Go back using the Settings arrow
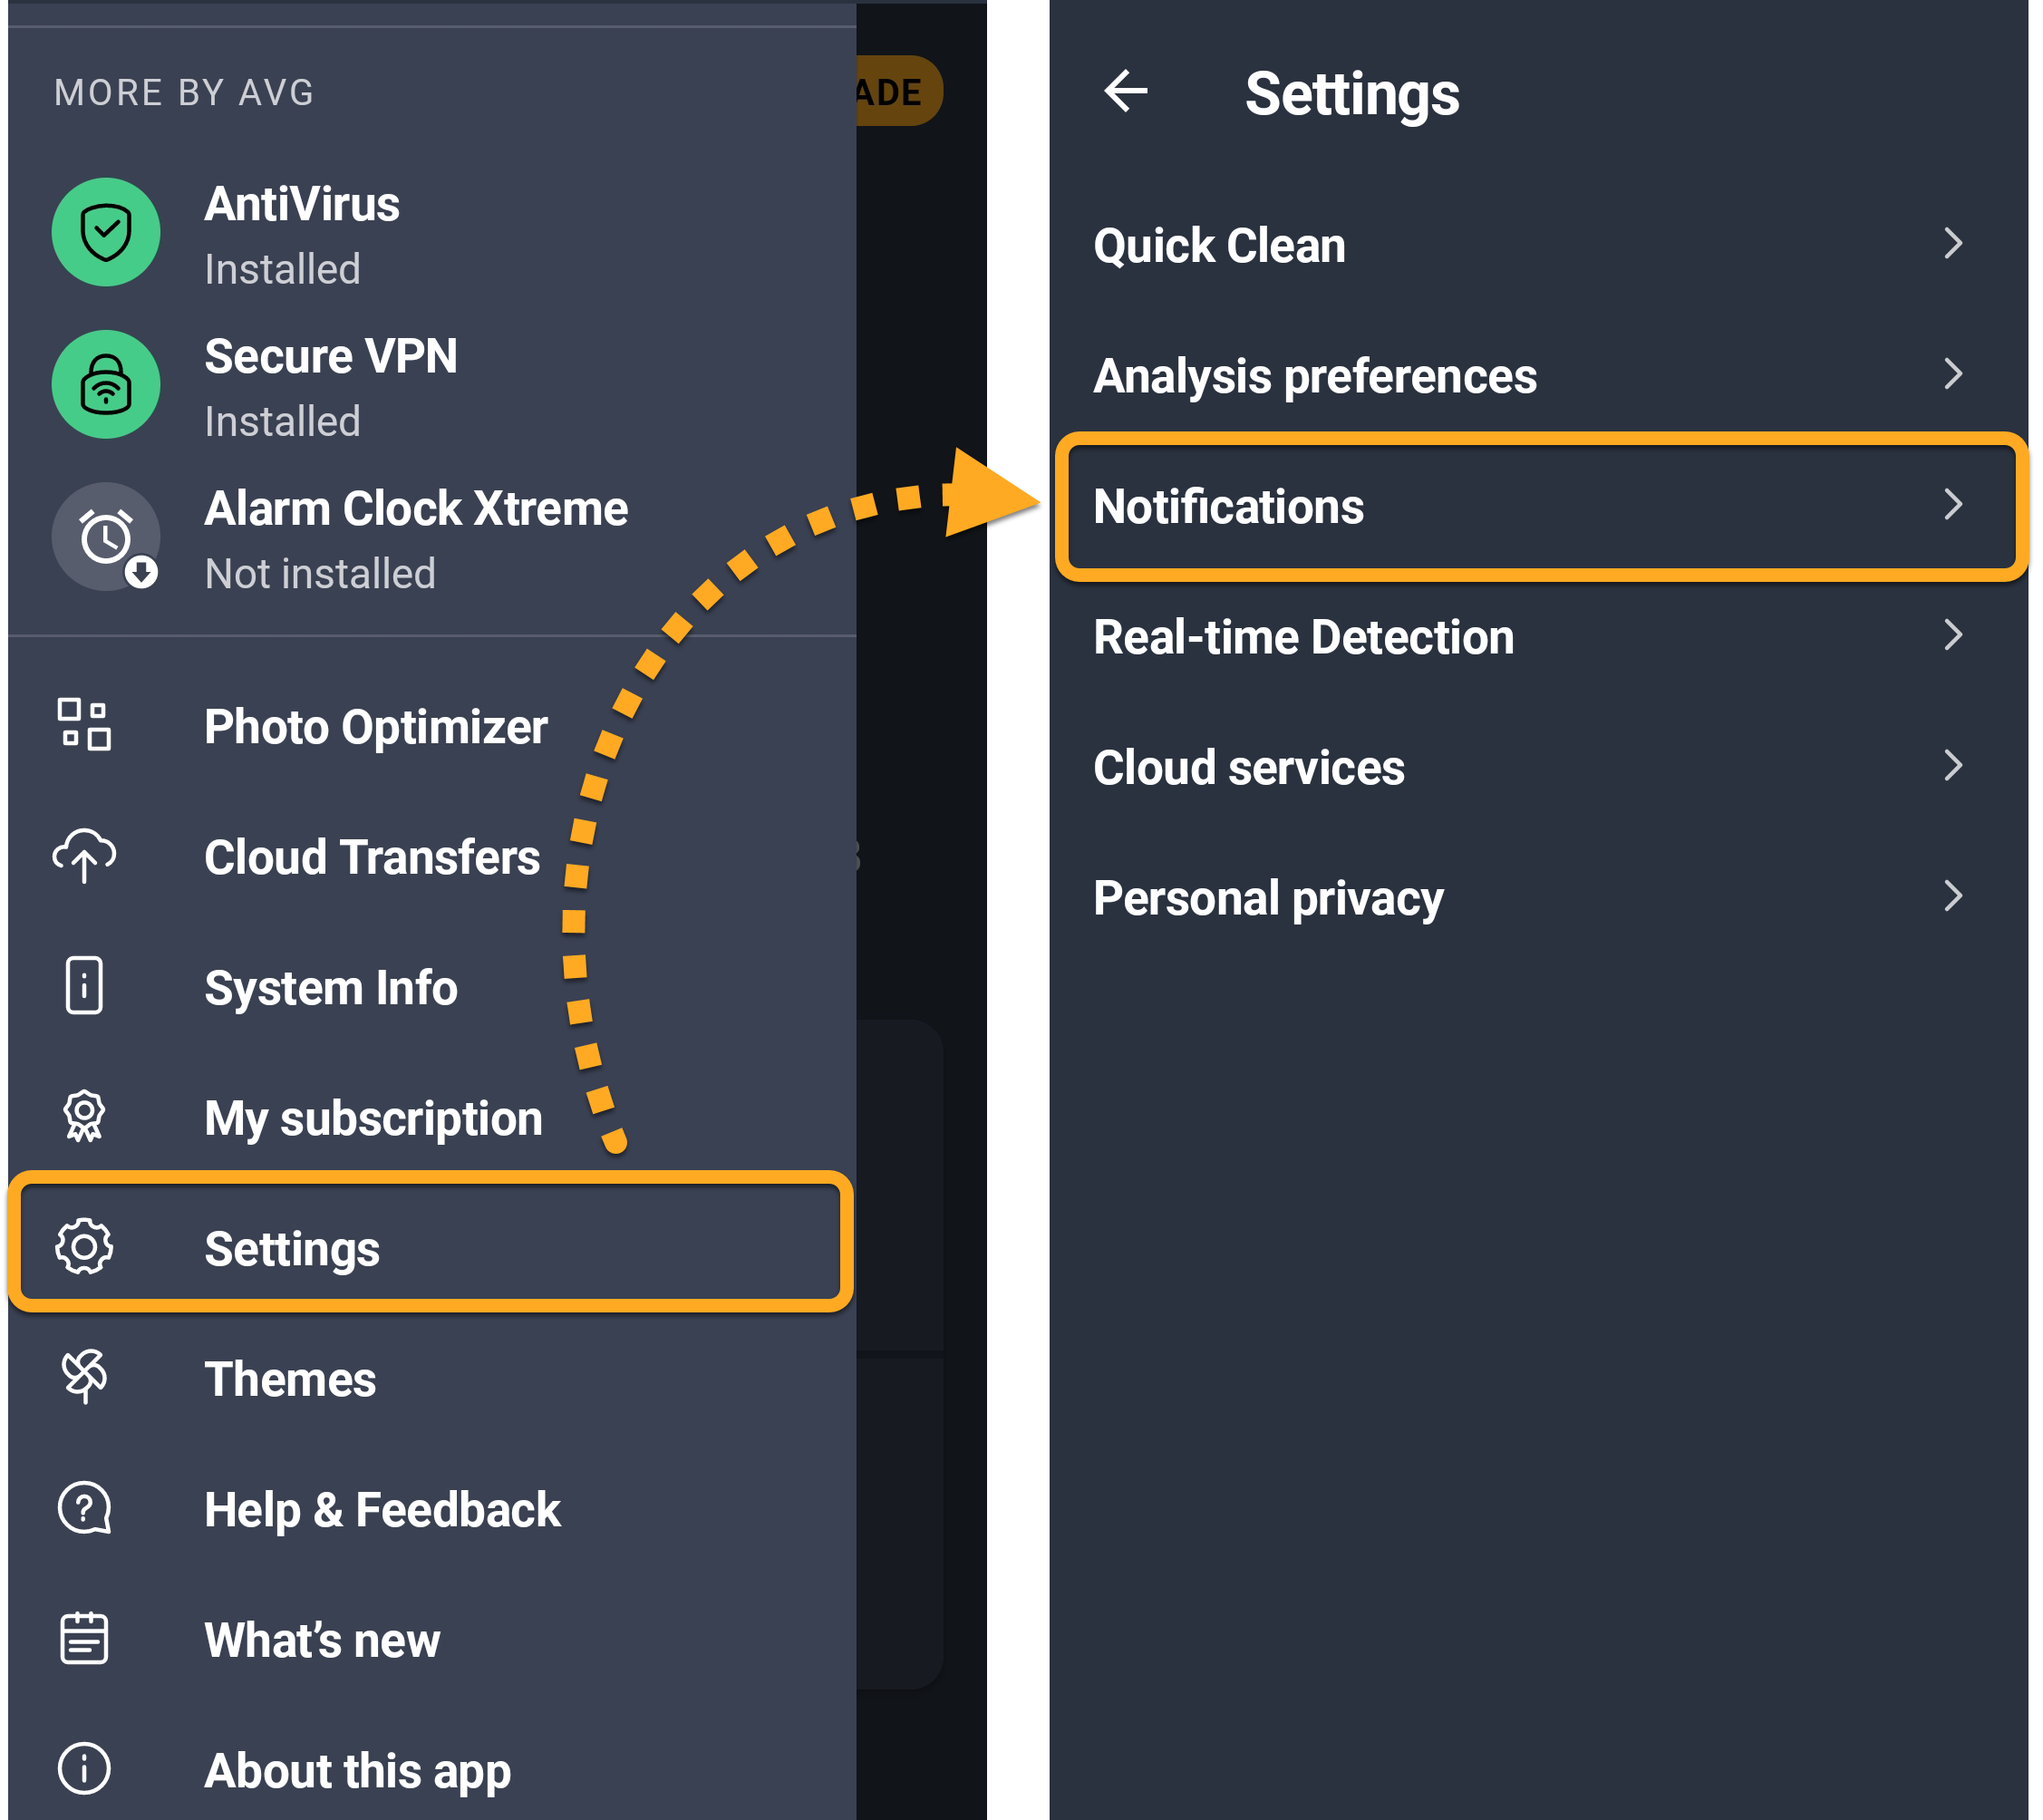 [x=1126, y=92]
